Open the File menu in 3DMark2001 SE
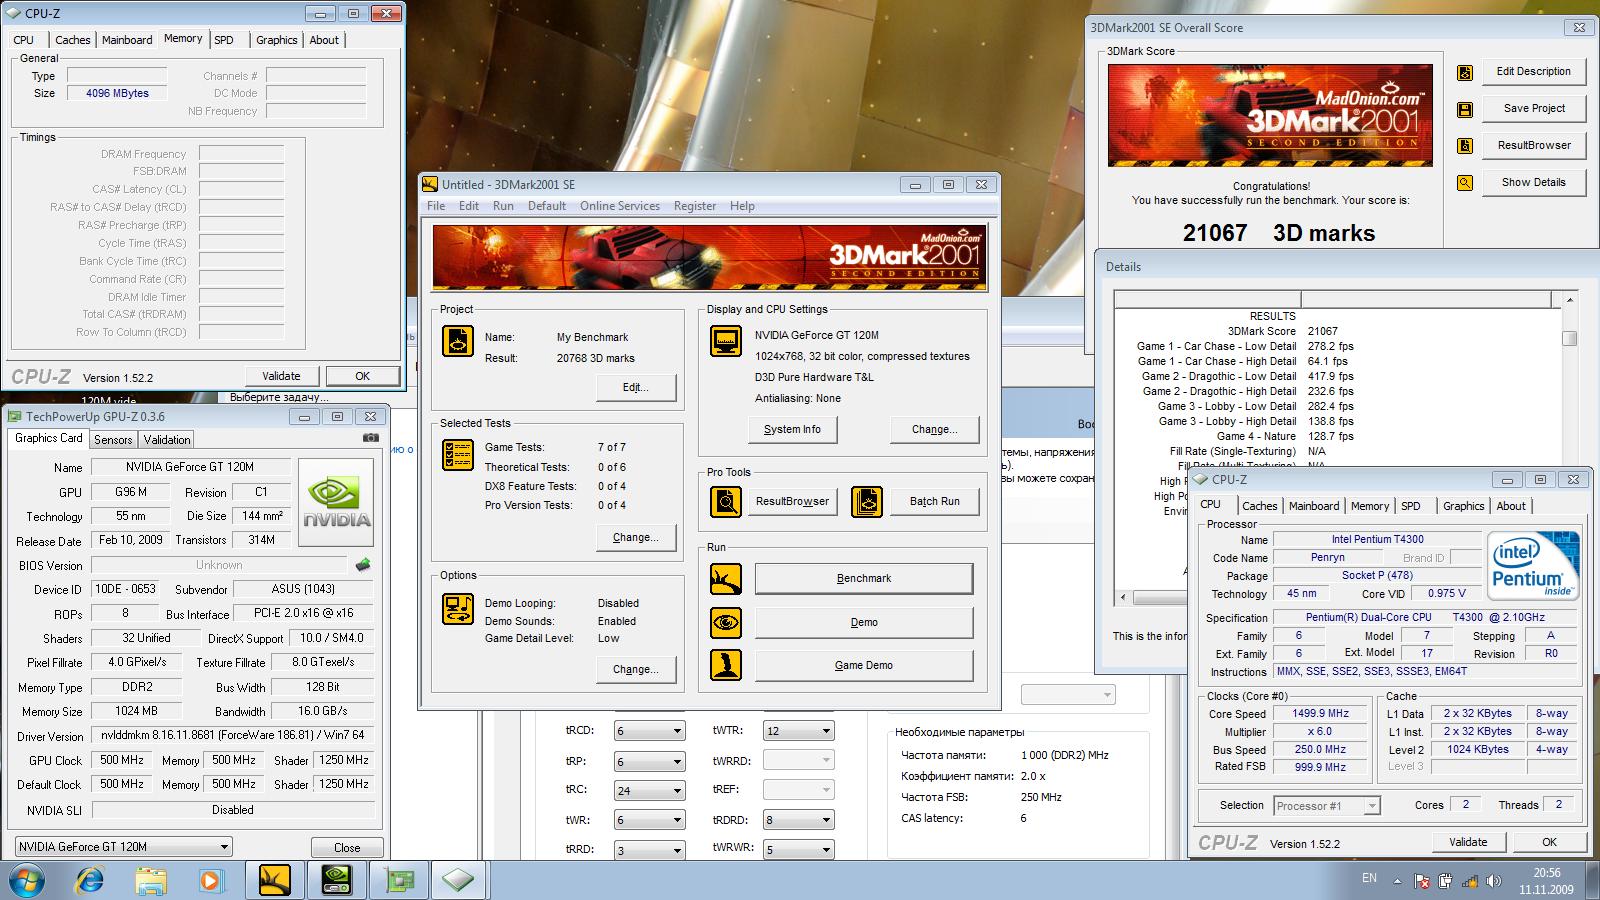This screenshot has width=1600, height=900. click(436, 206)
